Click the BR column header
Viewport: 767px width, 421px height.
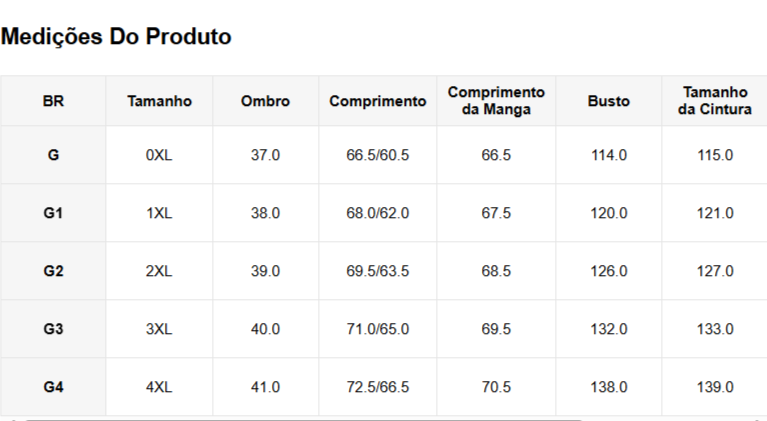[x=53, y=101]
